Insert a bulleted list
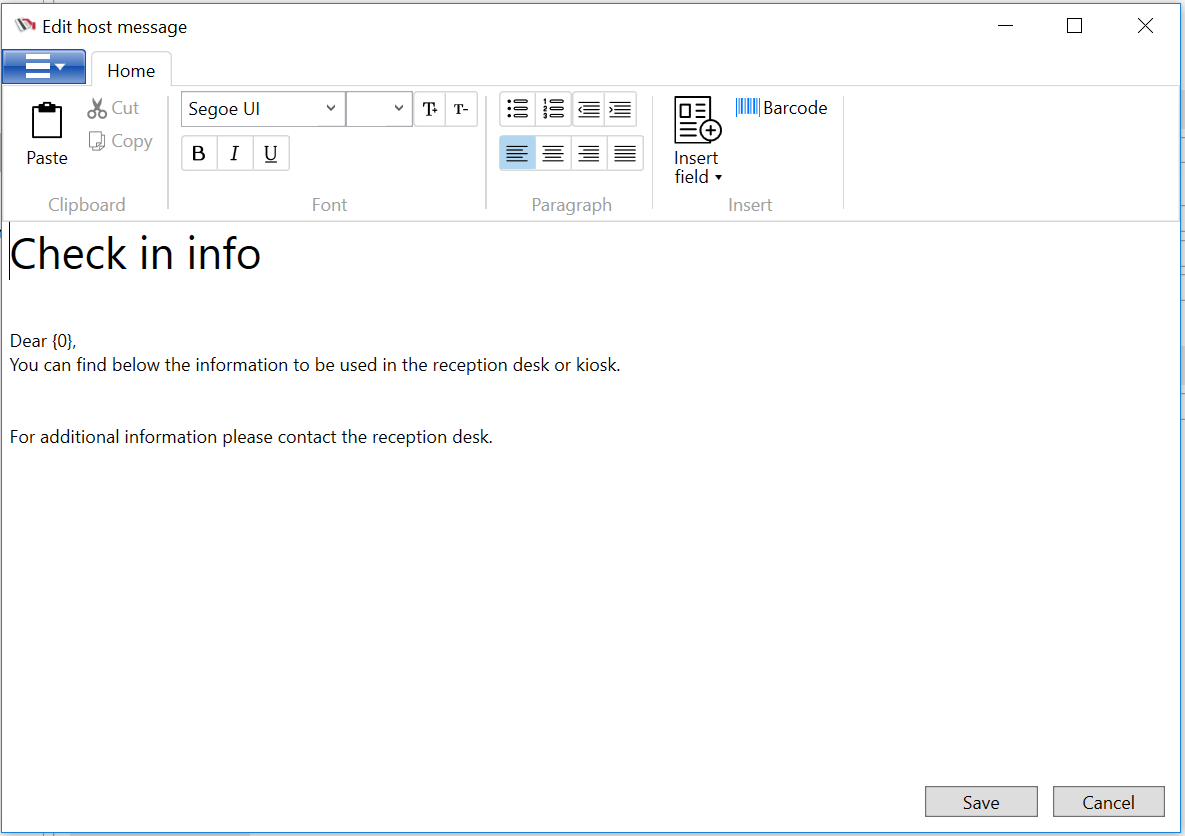The height and width of the screenshot is (836, 1185). pyautogui.click(x=518, y=109)
